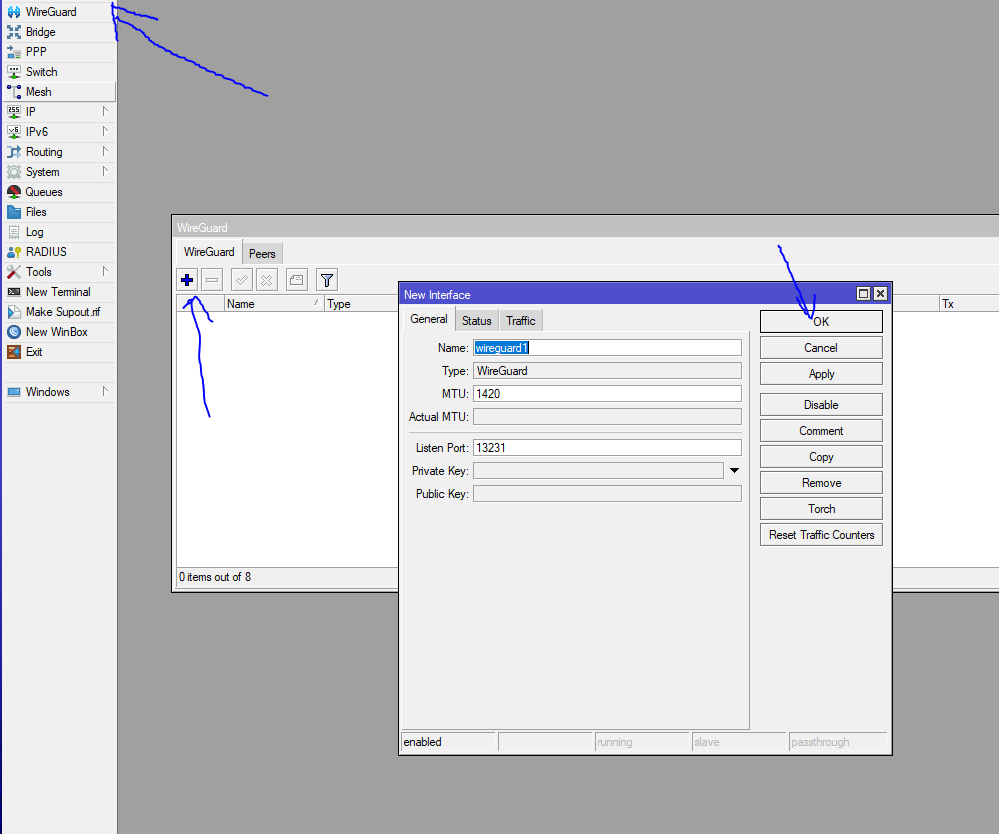Open the funnel Filter icon

point(326,280)
